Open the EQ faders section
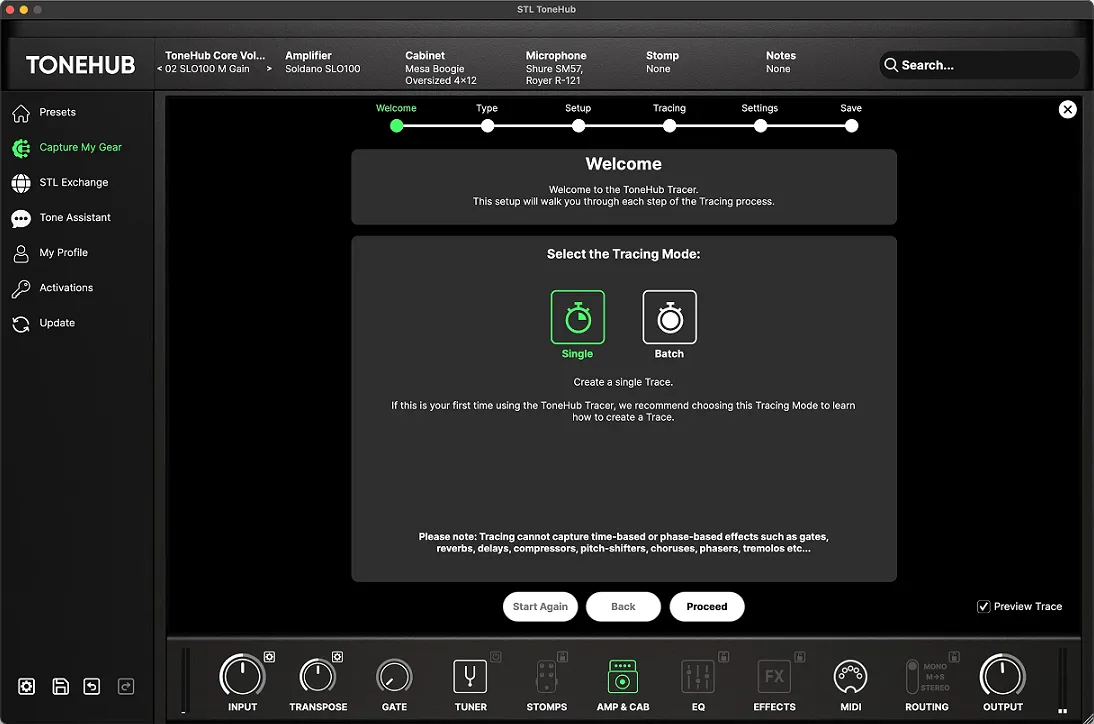Viewport: 1094px width, 724px height. pyautogui.click(x=698, y=676)
